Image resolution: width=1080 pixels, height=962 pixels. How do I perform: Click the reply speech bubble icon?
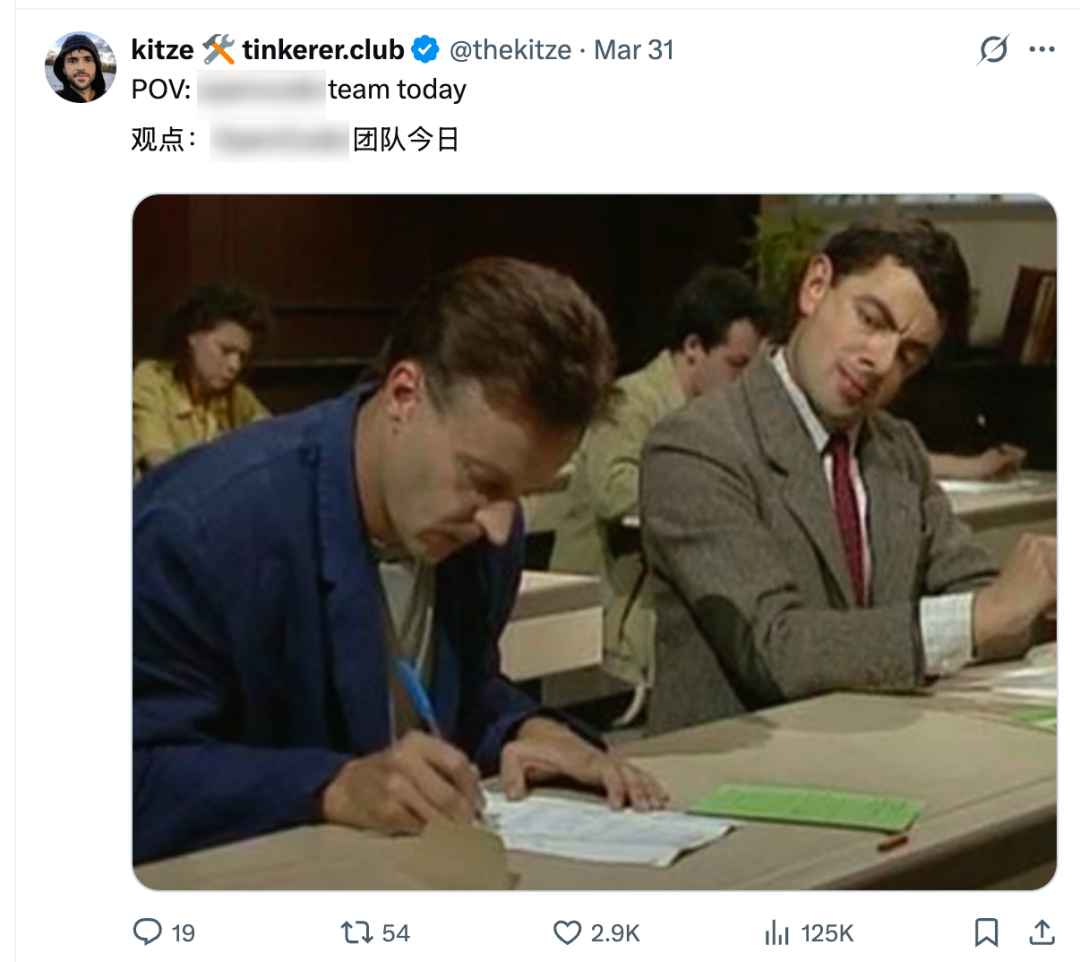[x=148, y=933]
